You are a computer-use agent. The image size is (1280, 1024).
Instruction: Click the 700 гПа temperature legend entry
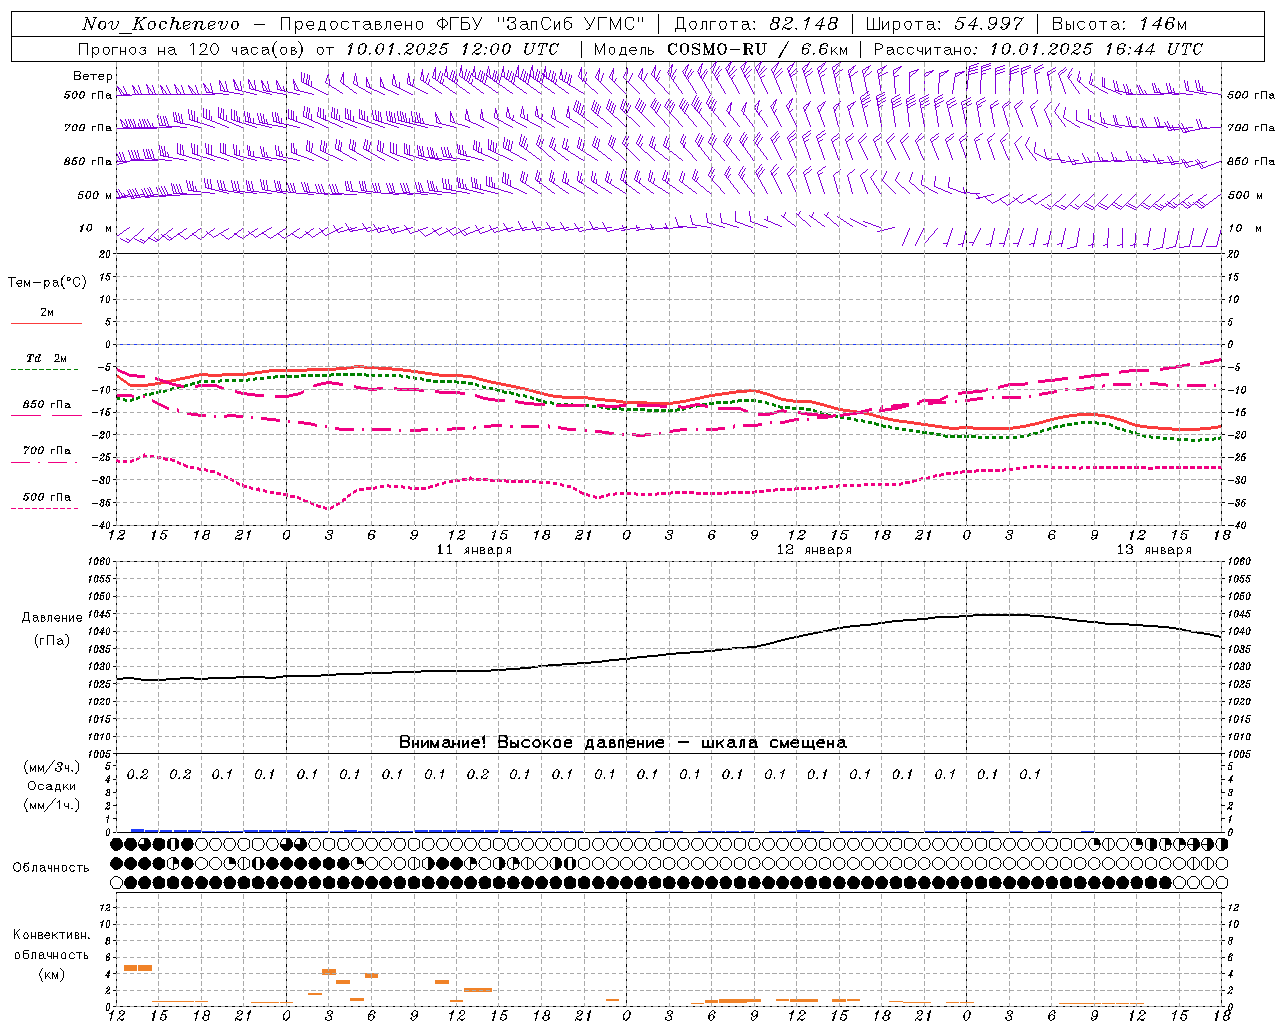(47, 451)
